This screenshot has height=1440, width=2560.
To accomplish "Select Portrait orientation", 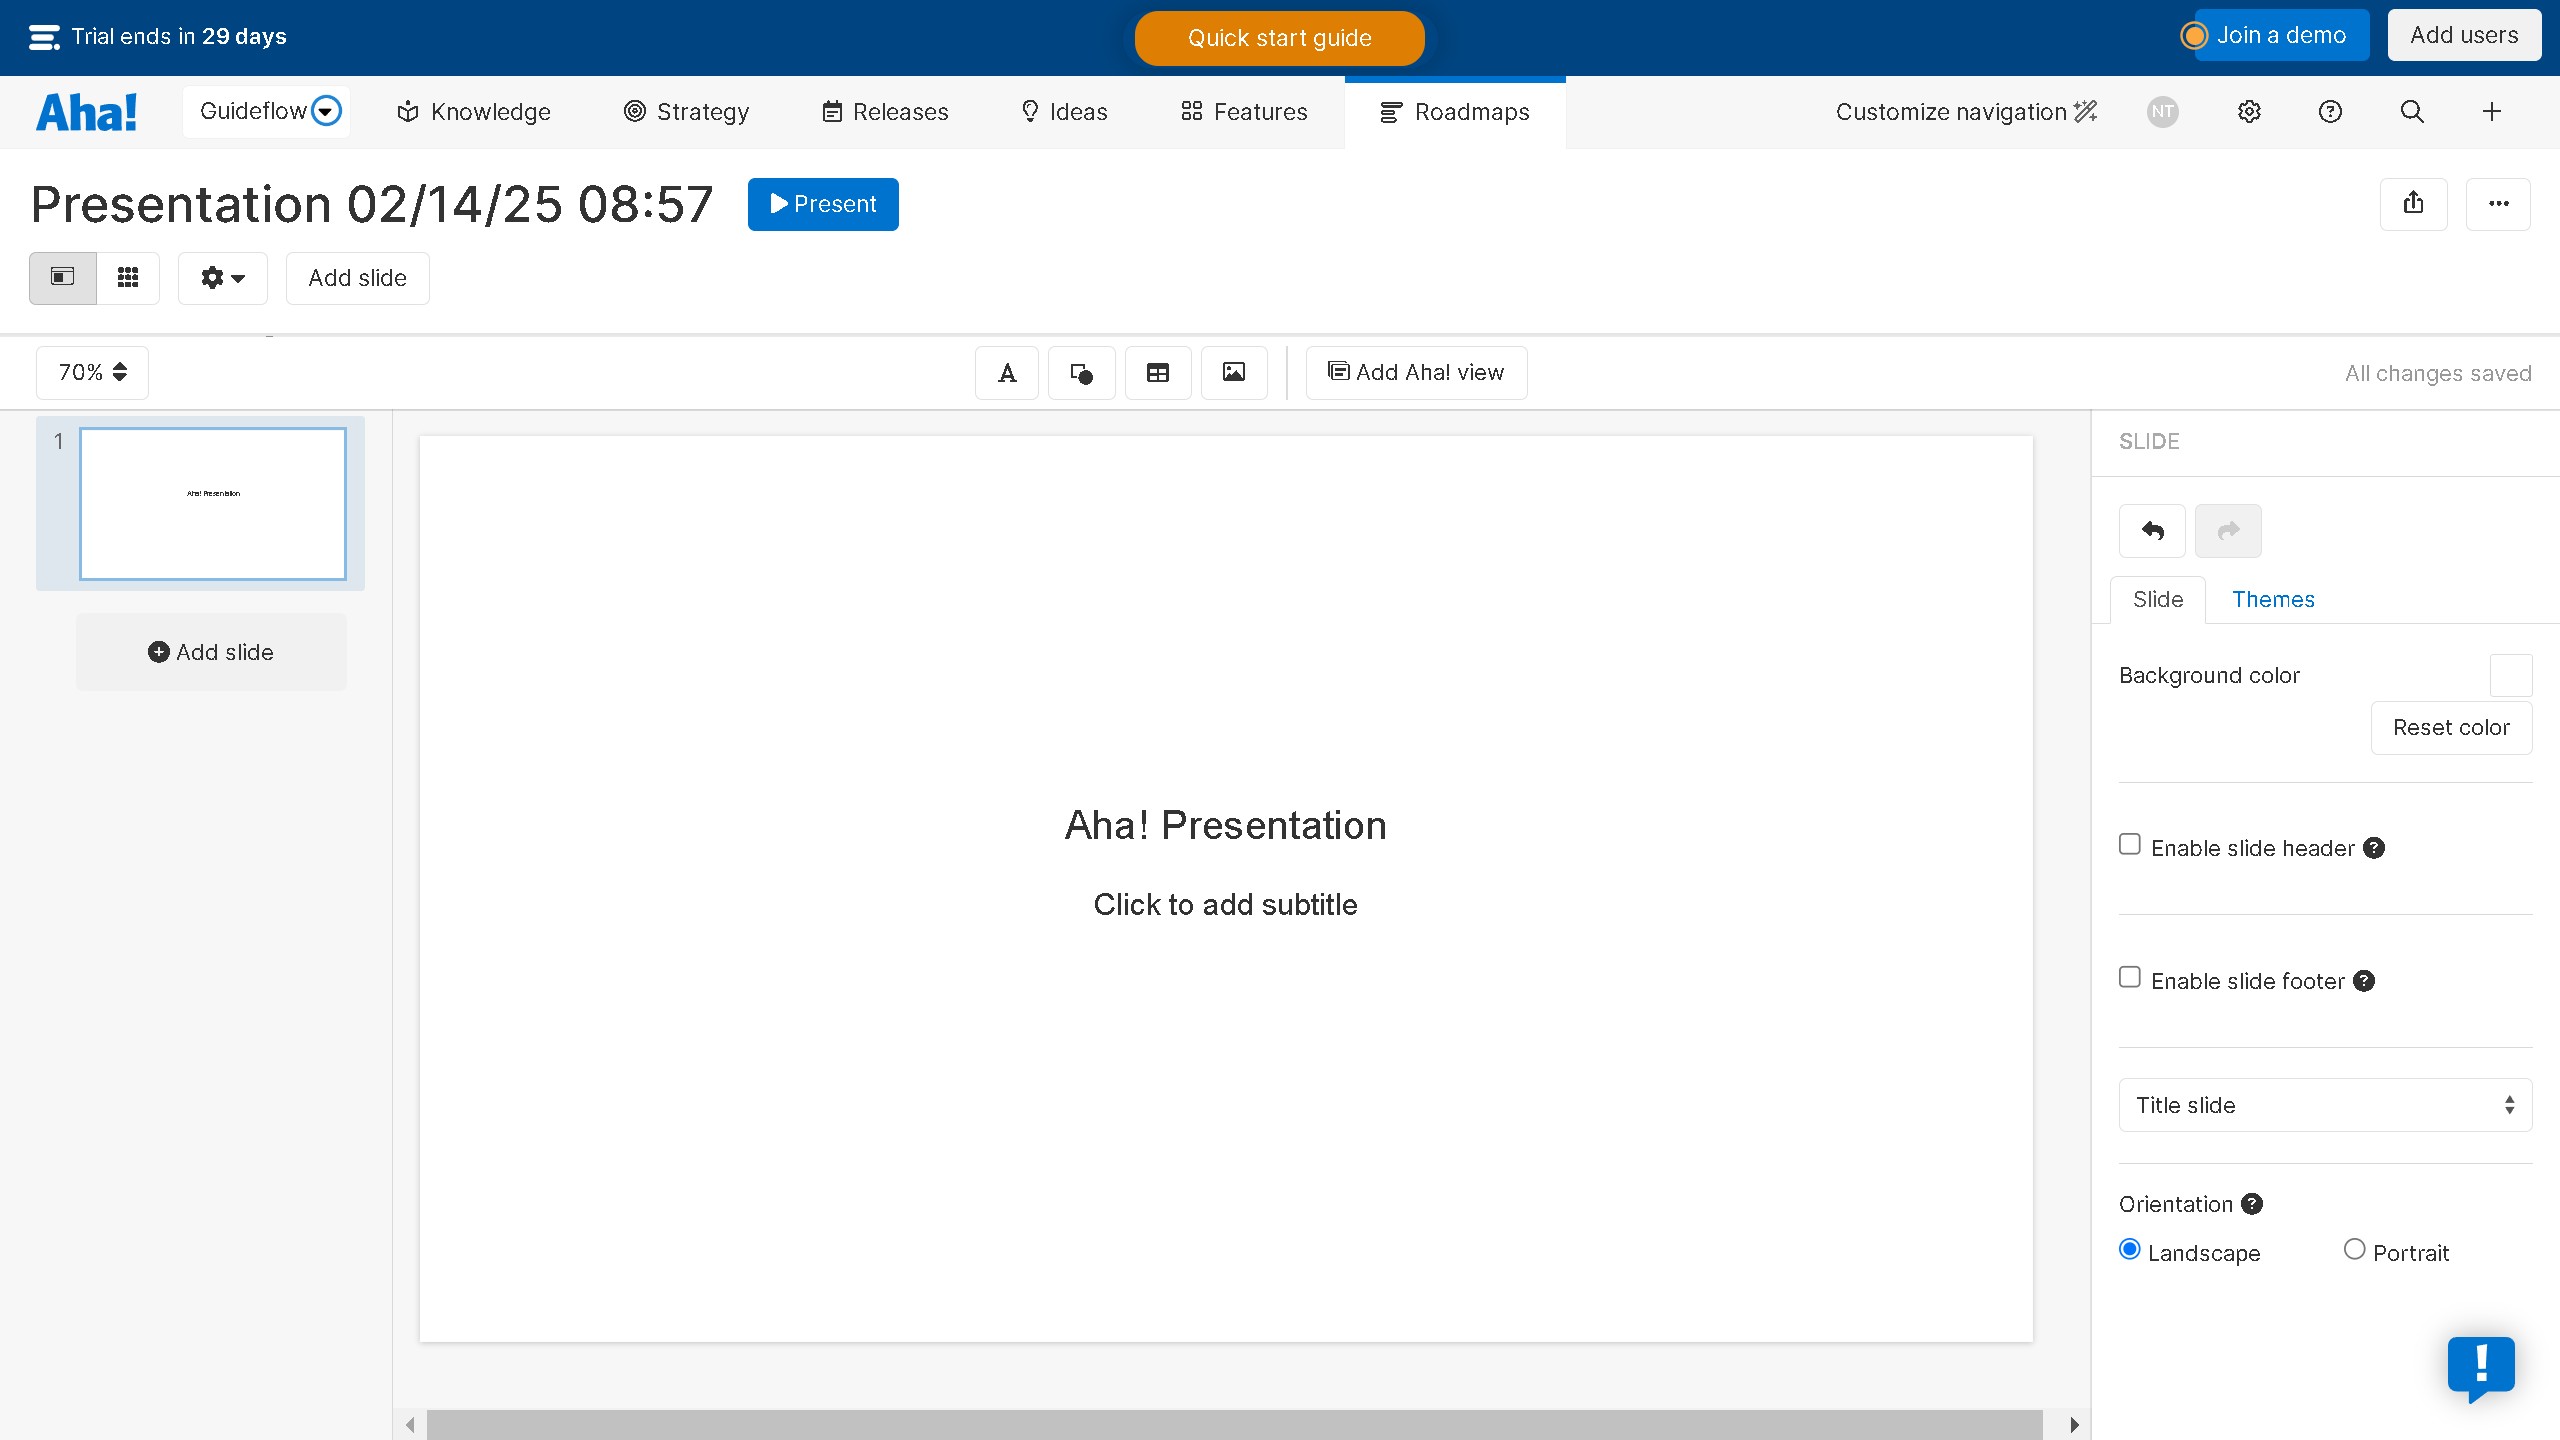I will (2354, 1250).
